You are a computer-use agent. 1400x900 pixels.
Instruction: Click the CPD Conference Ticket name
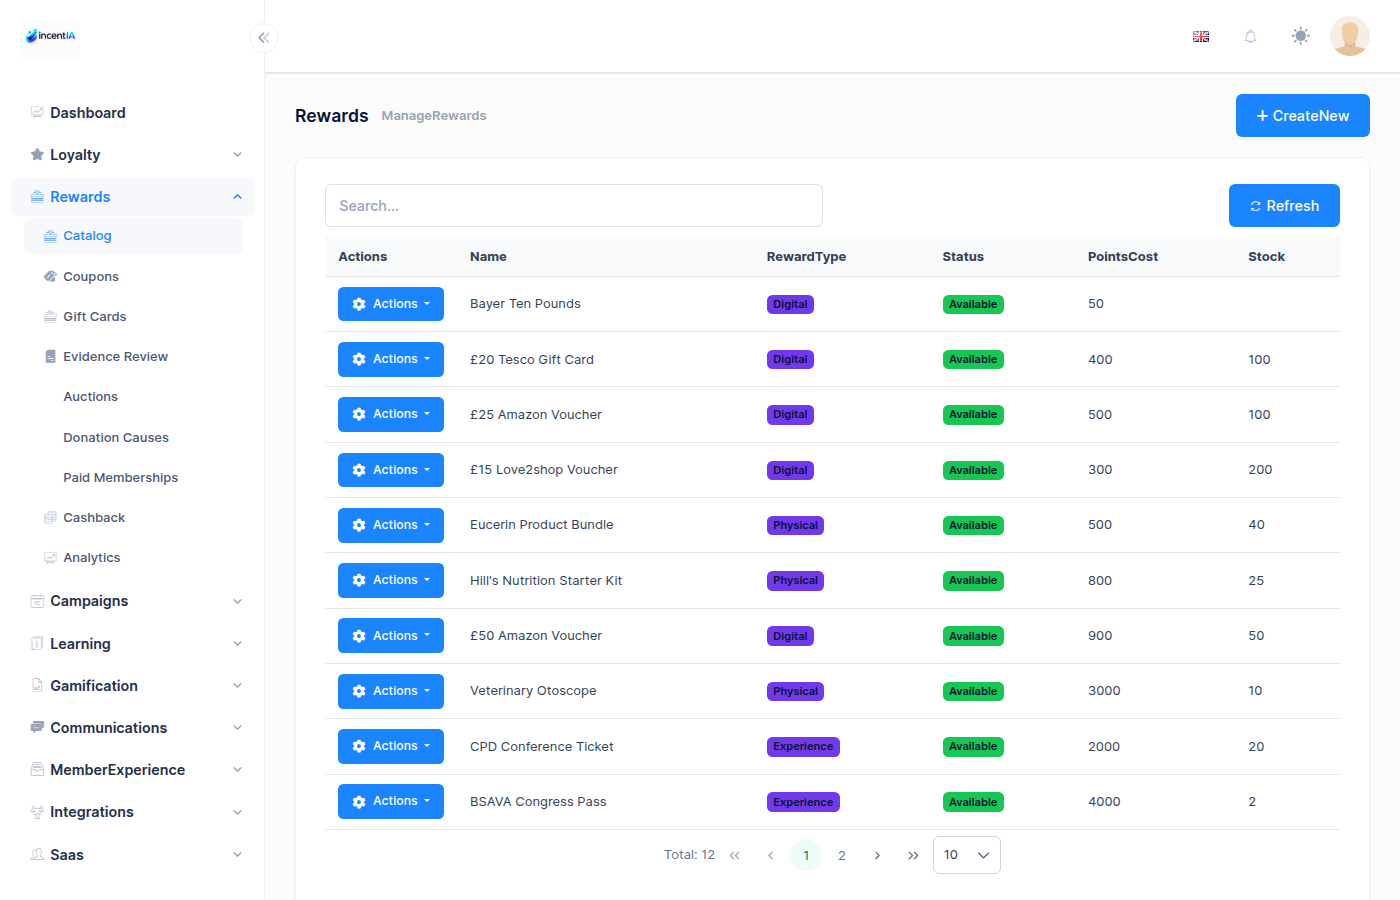point(542,747)
